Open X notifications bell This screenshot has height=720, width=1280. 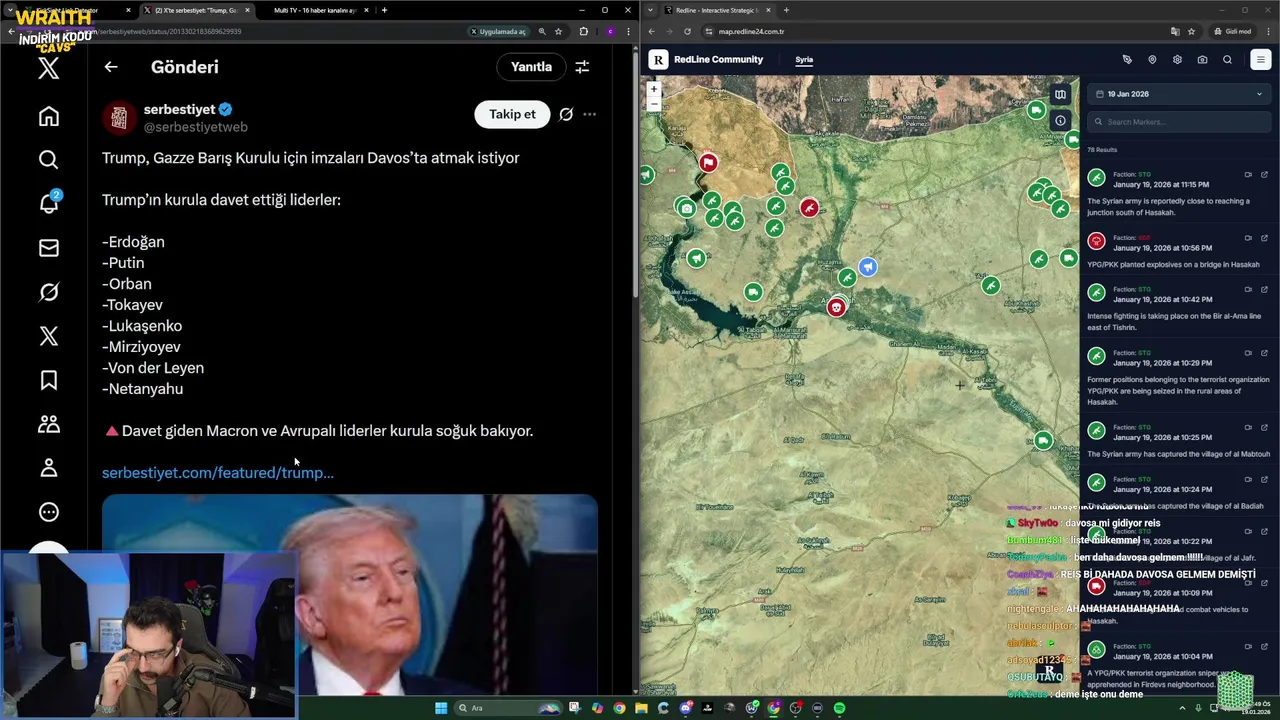coord(48,203)
